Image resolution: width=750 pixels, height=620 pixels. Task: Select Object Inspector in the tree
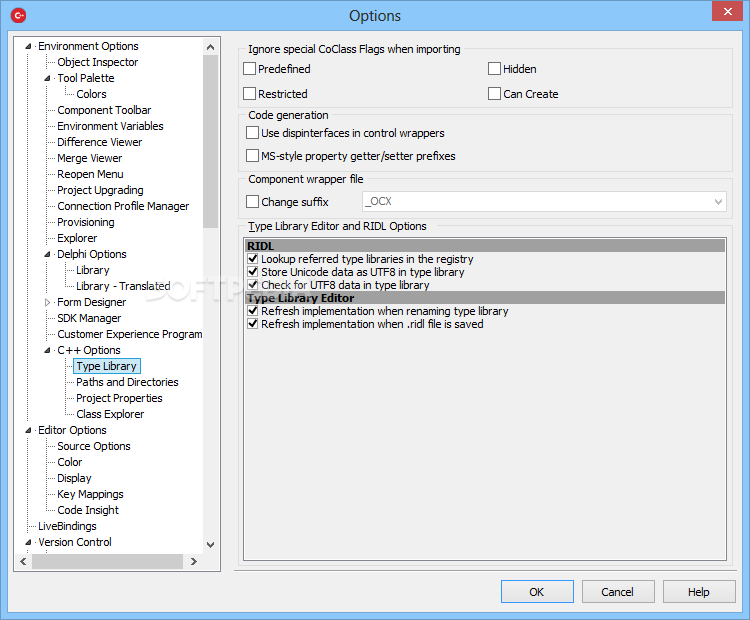coord(98,62)
